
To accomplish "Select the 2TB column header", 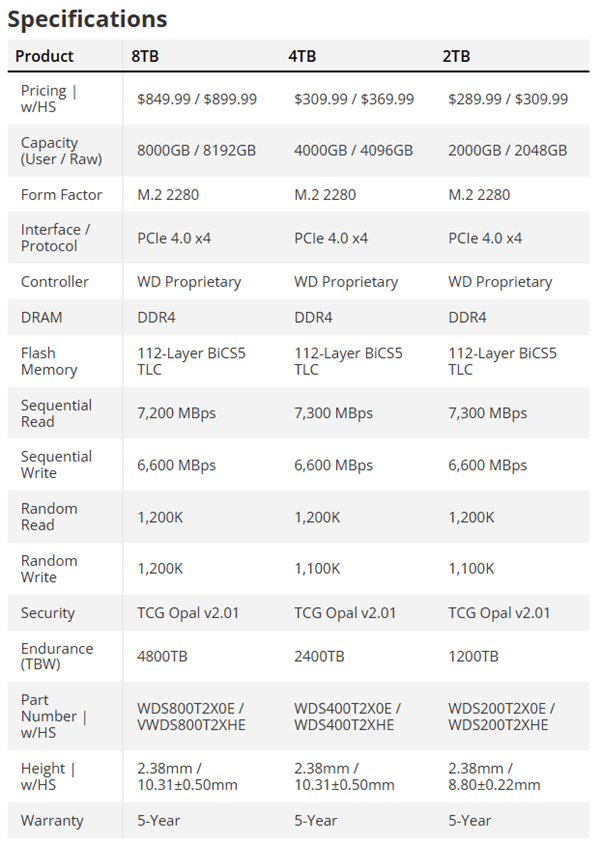I will (x=456, y=56).
